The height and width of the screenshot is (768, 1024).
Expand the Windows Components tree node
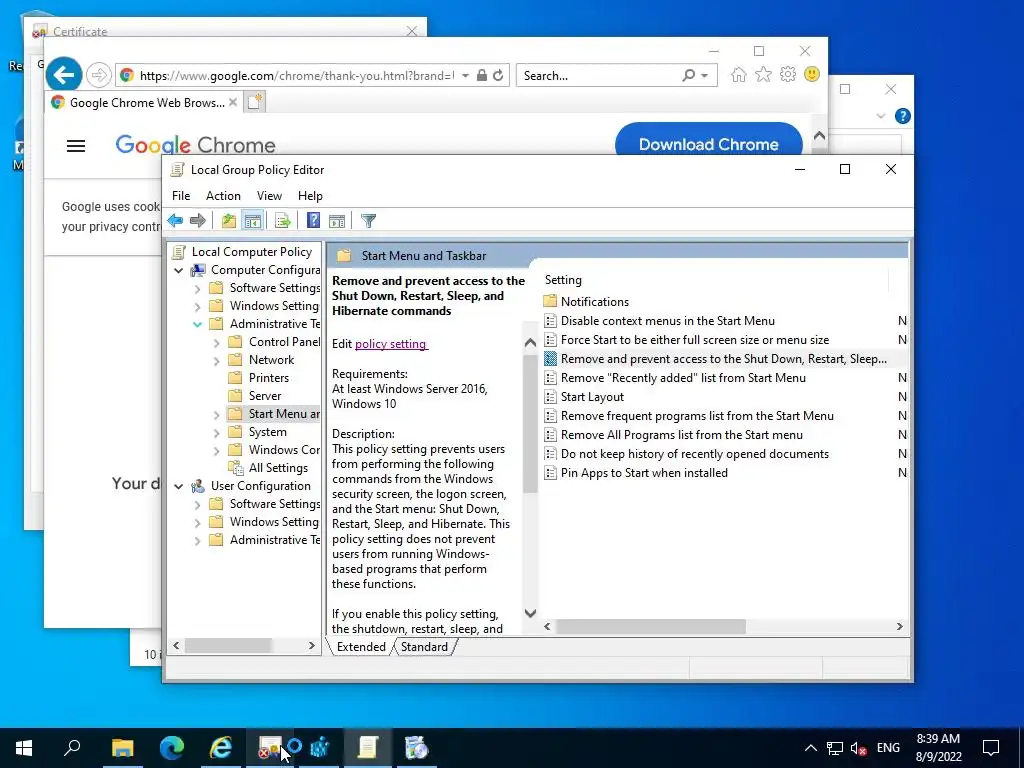[x=216, y=451]
